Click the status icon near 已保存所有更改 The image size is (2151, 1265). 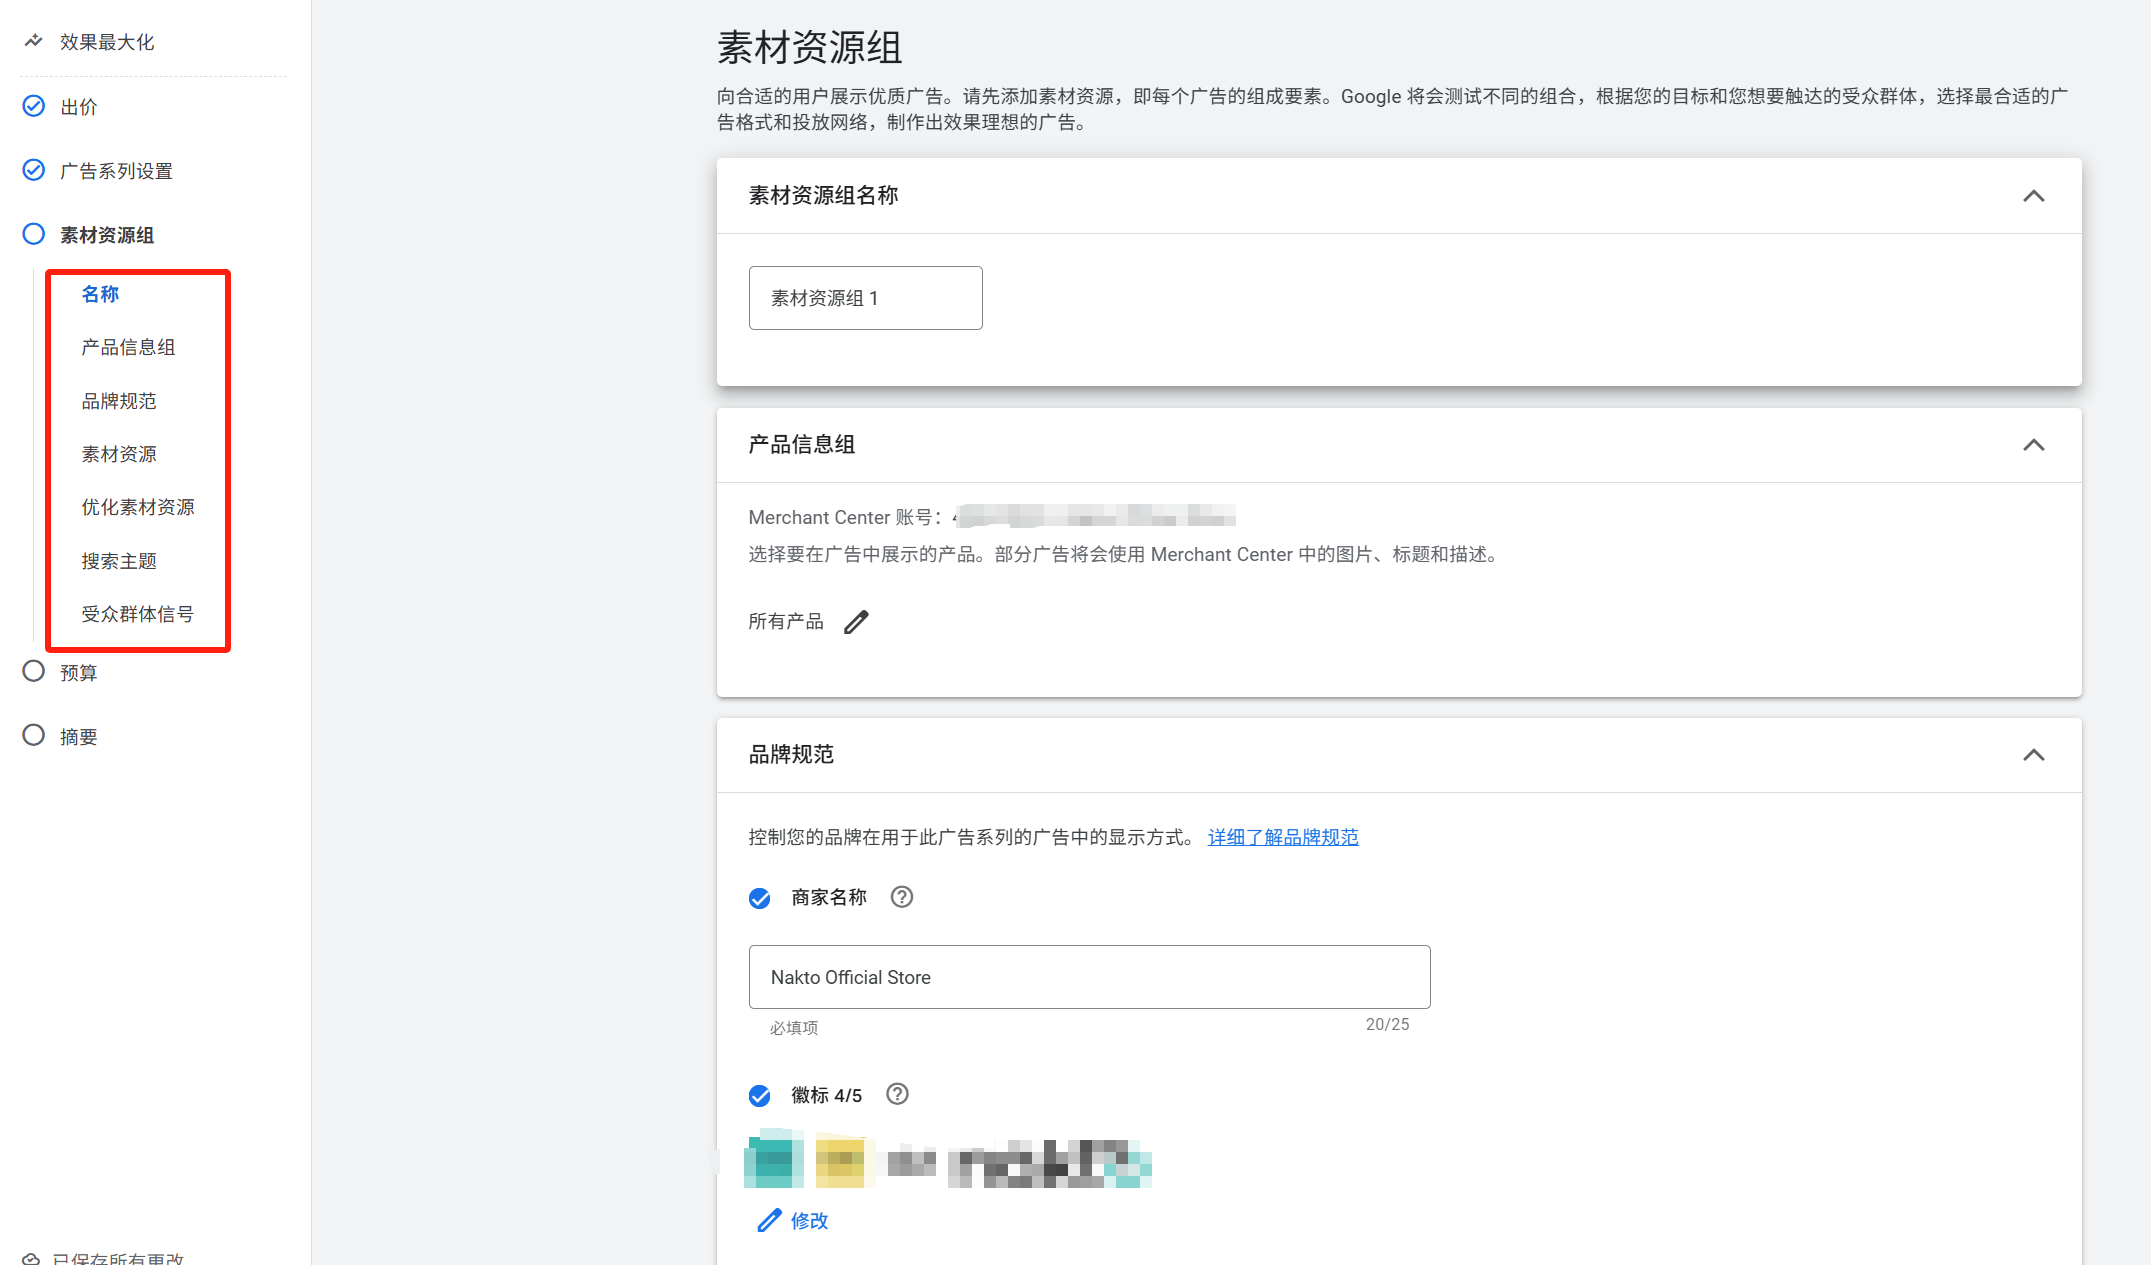pos(33,1257)
